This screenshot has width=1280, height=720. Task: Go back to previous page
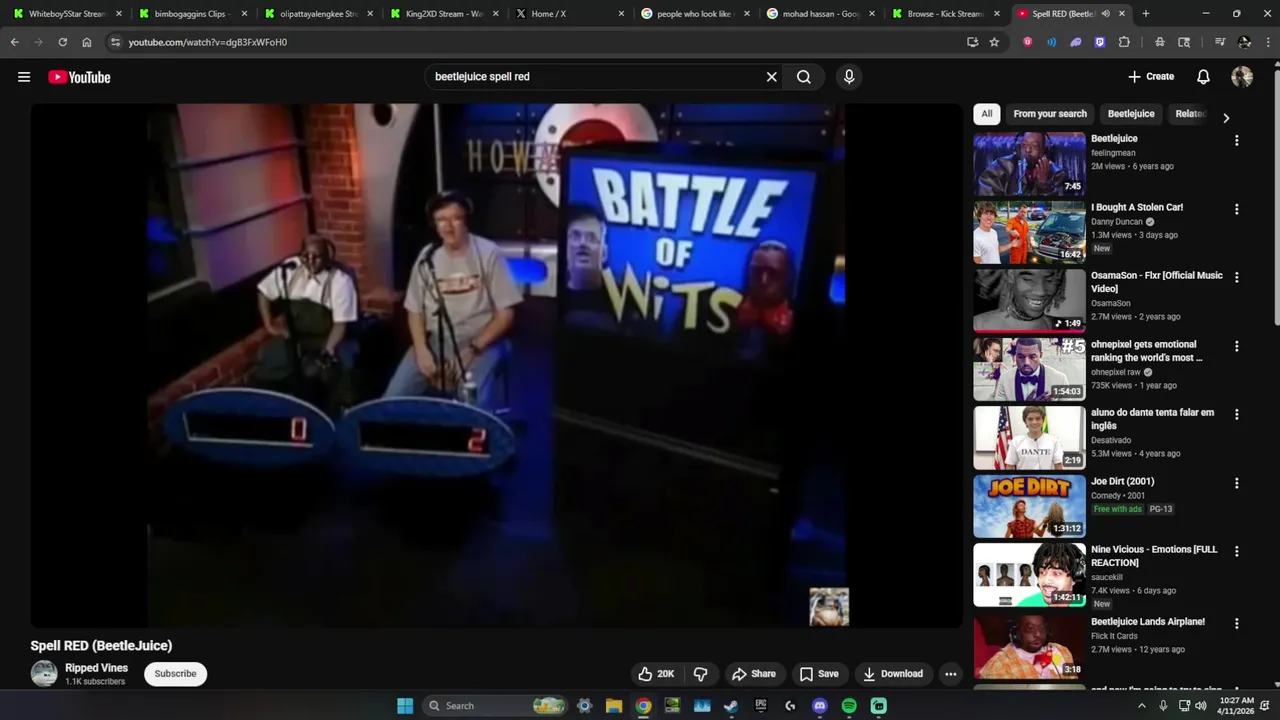pyautogui.click(x=14, y=42)
